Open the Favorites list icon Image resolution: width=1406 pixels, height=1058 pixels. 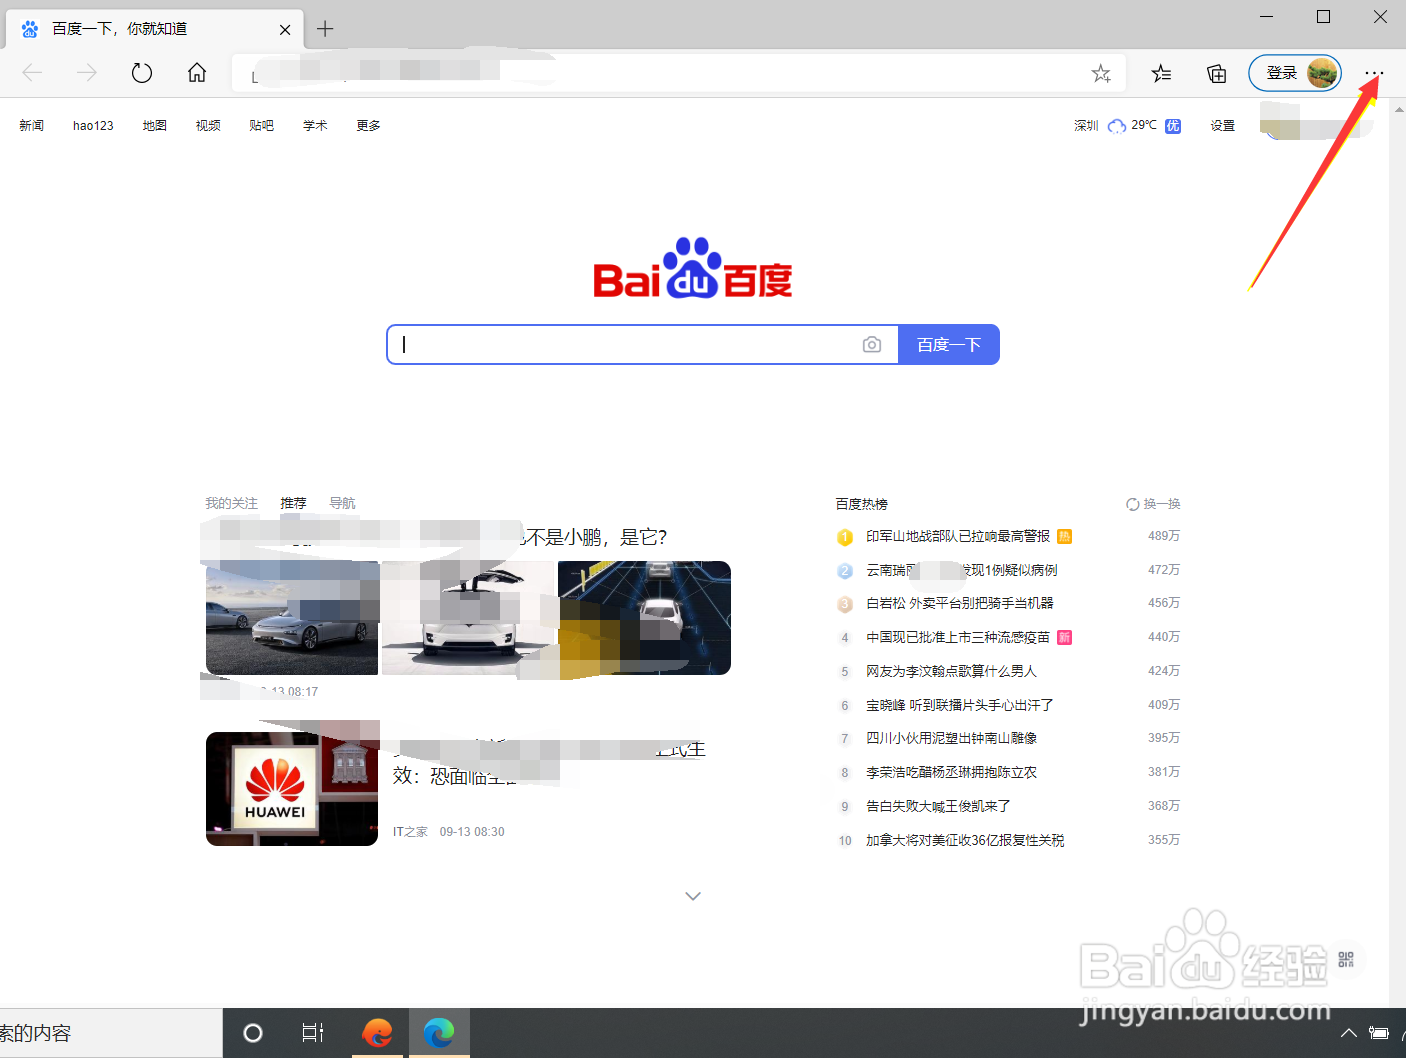tap(1160, 73)
